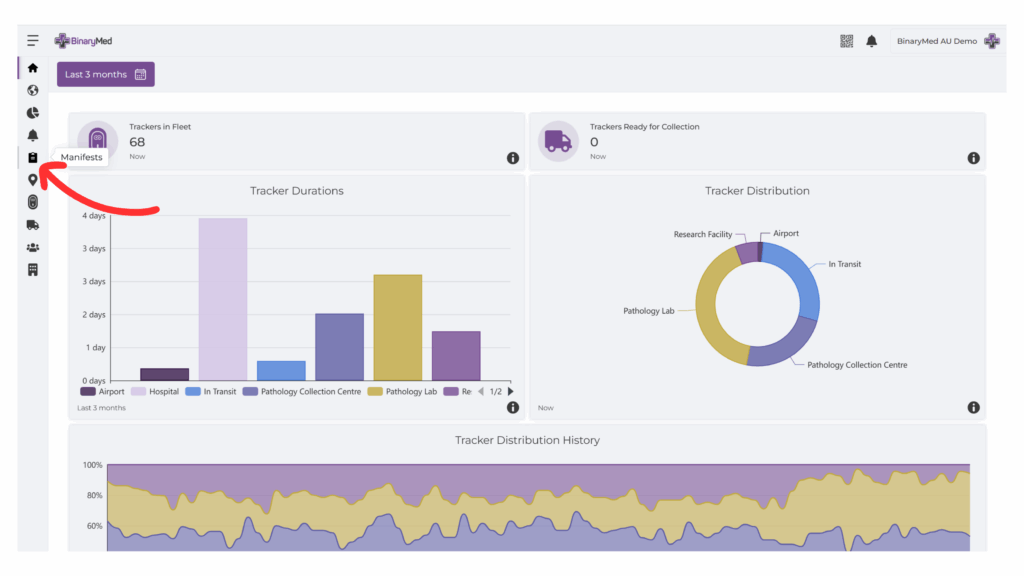The image size is (1024, 576).
Task: Open the pie chart reports icon
Action: [33, 113]
